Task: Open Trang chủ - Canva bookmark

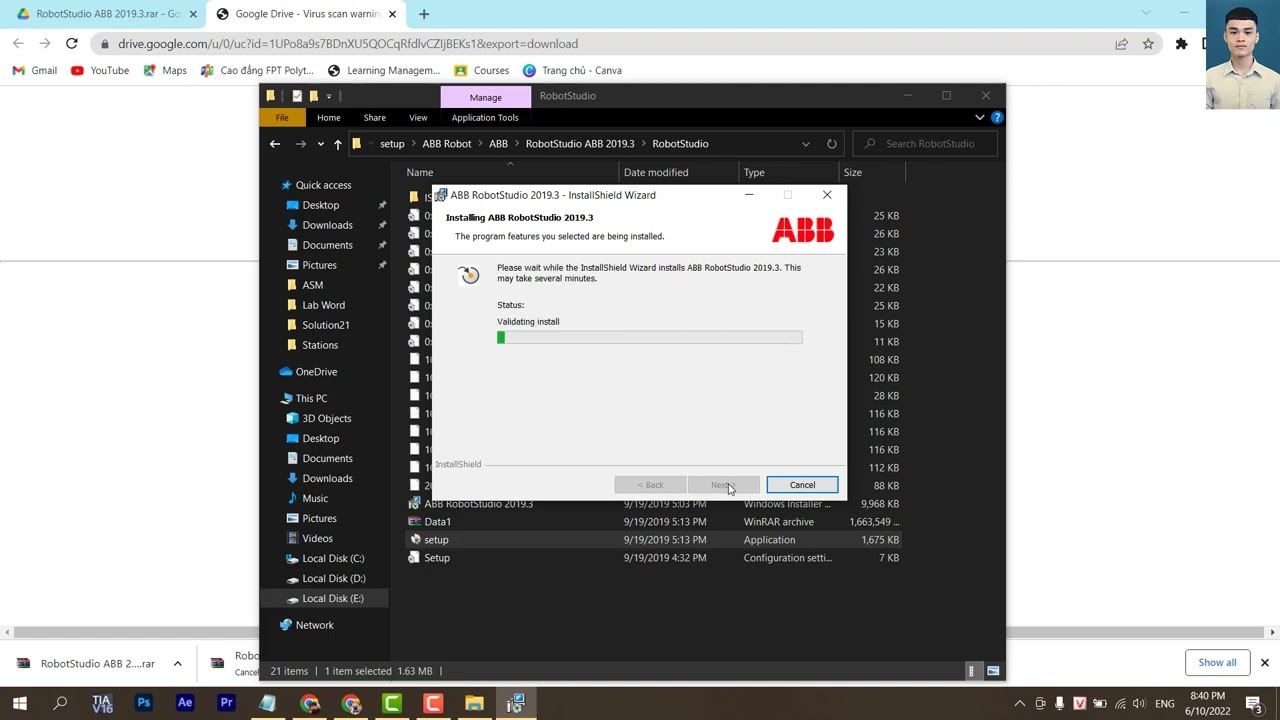Action: pos(572,70)
